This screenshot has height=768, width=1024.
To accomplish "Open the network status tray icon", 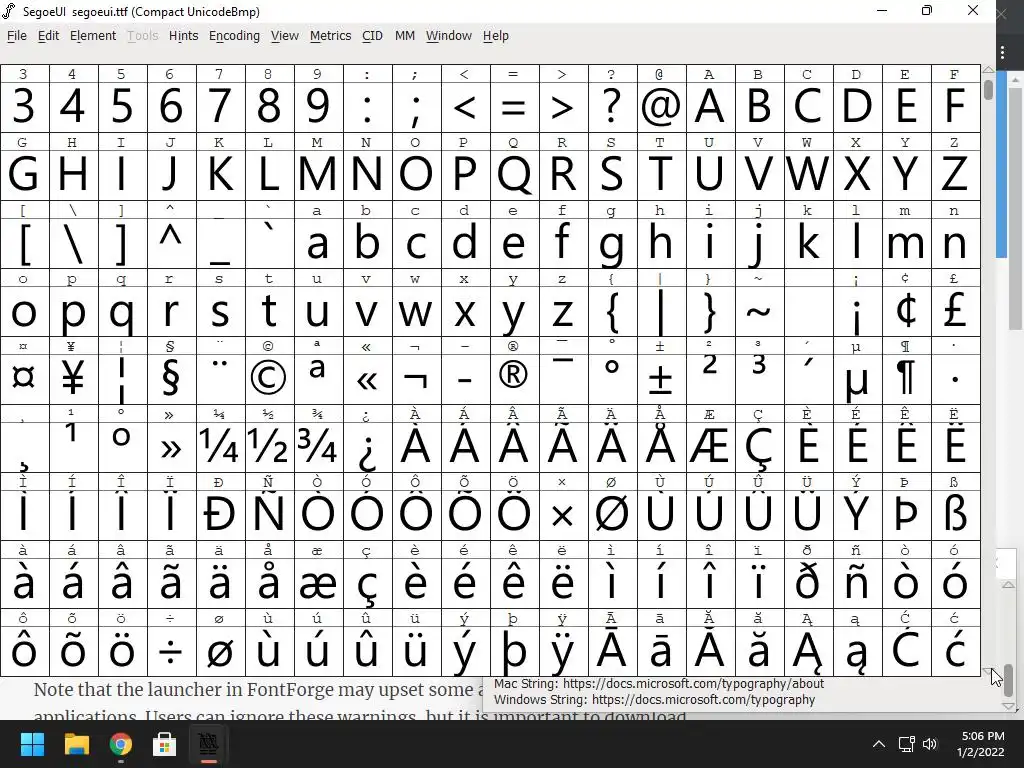I will pyautogui.click(x=906, y=744).
